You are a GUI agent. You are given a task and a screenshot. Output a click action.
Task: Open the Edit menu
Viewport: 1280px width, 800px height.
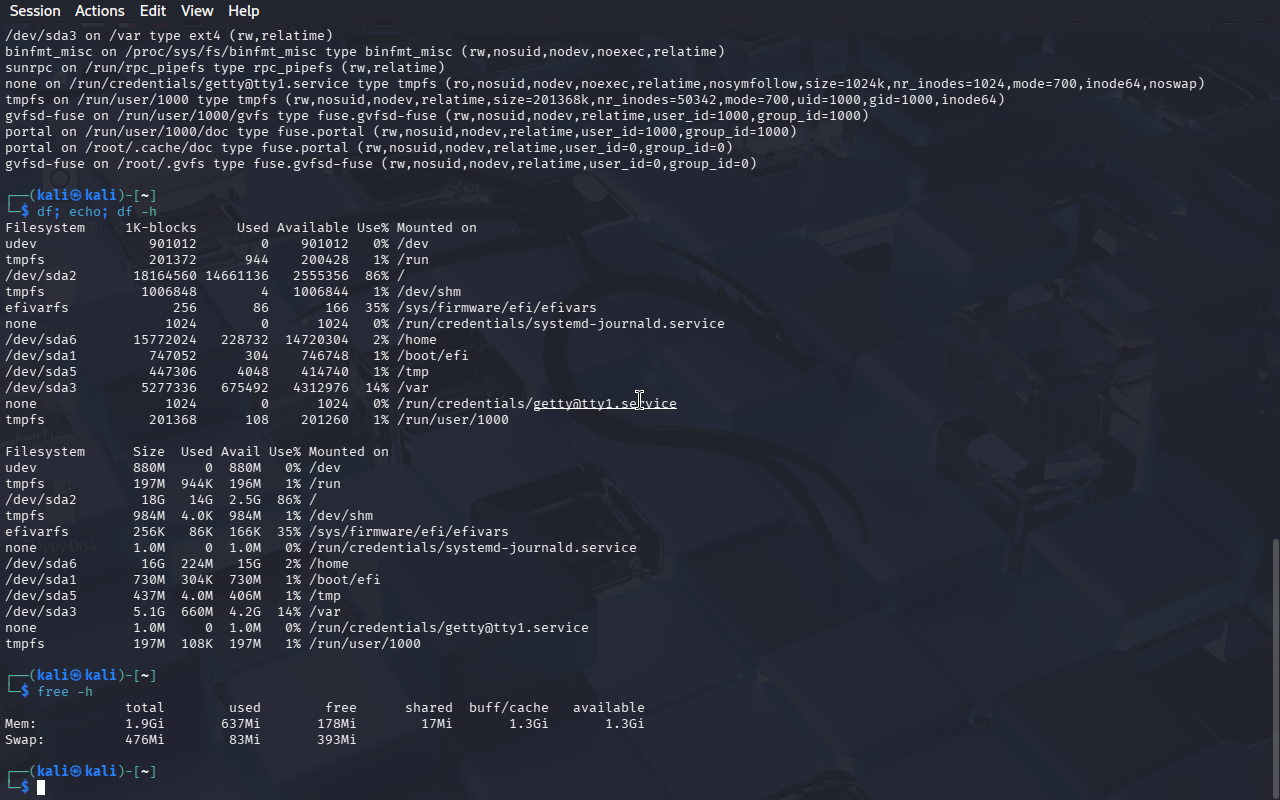click(x=153, y=11)
